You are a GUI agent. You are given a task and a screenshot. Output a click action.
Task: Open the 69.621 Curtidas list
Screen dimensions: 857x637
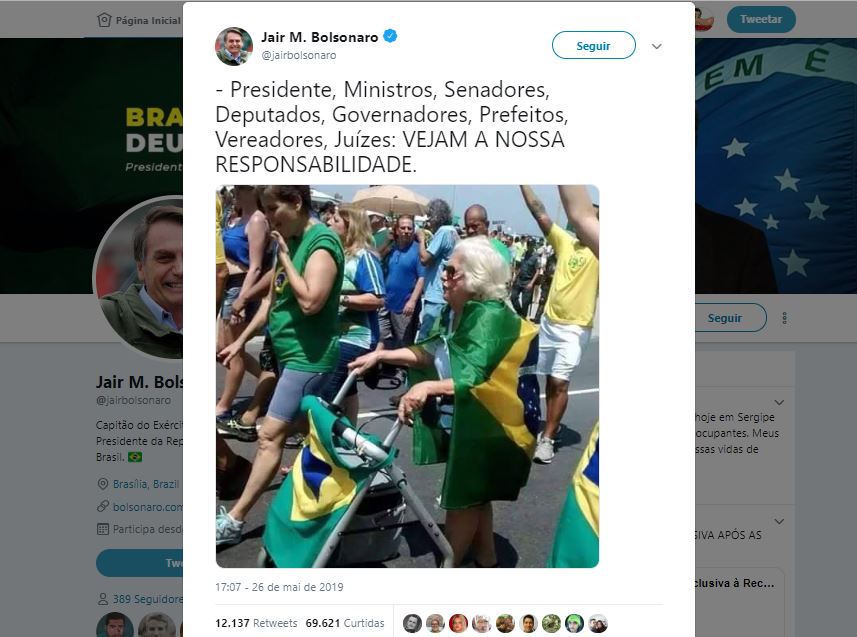click(x=345, y=623)
